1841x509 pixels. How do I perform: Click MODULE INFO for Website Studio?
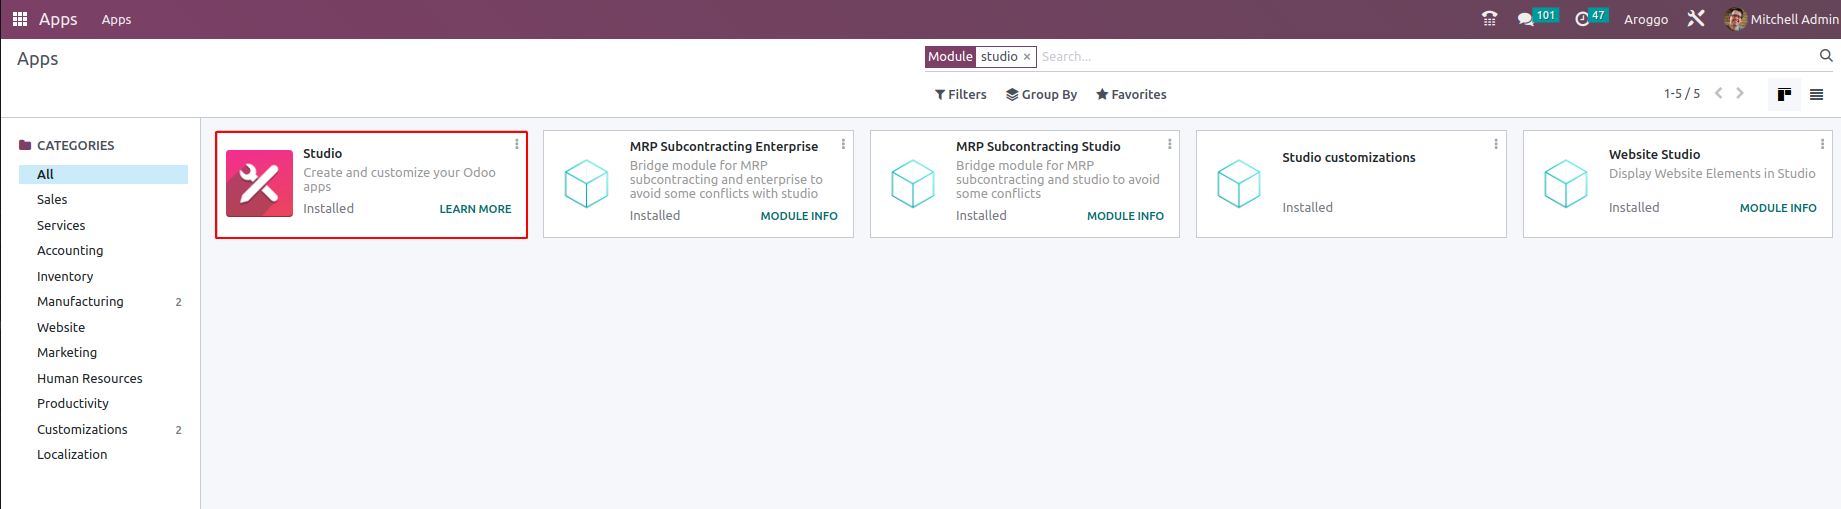click(x=1778, y=208)
